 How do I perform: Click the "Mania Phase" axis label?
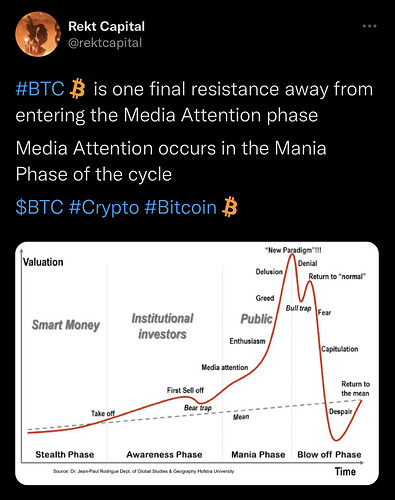click(x=258, y=455)
